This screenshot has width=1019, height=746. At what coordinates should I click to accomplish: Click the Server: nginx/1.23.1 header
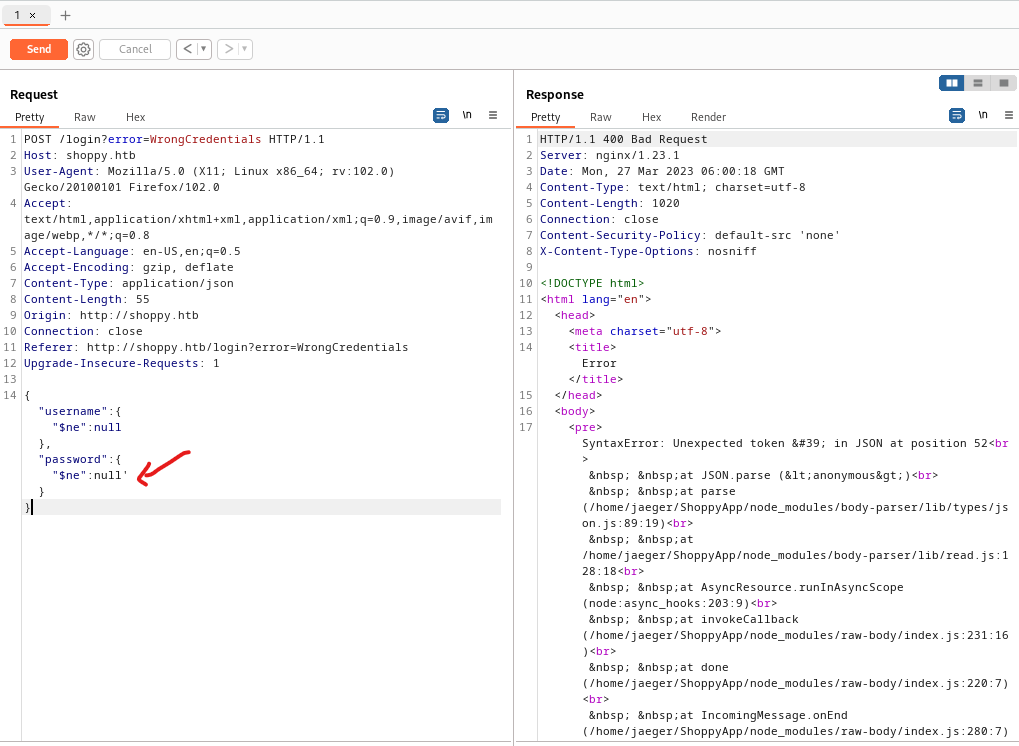pyautogui.click(x=610, y=155)
